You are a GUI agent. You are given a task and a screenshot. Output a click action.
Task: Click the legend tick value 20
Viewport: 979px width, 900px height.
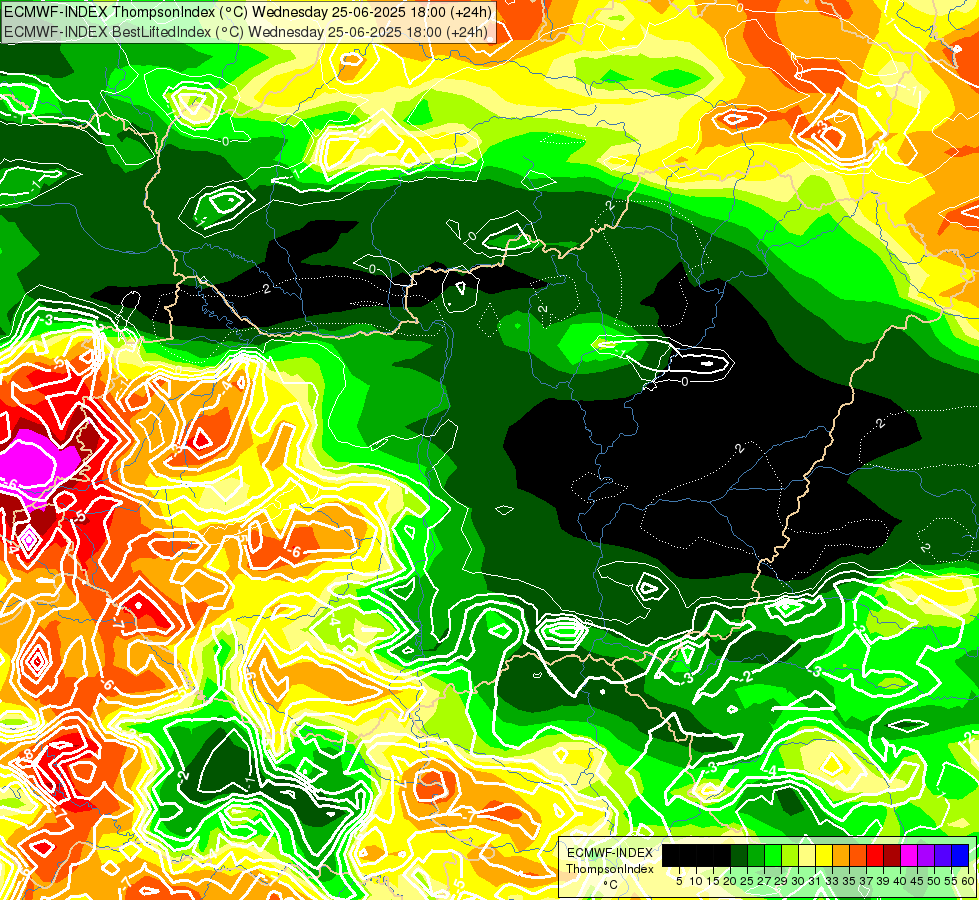click(x=730, y=881)
